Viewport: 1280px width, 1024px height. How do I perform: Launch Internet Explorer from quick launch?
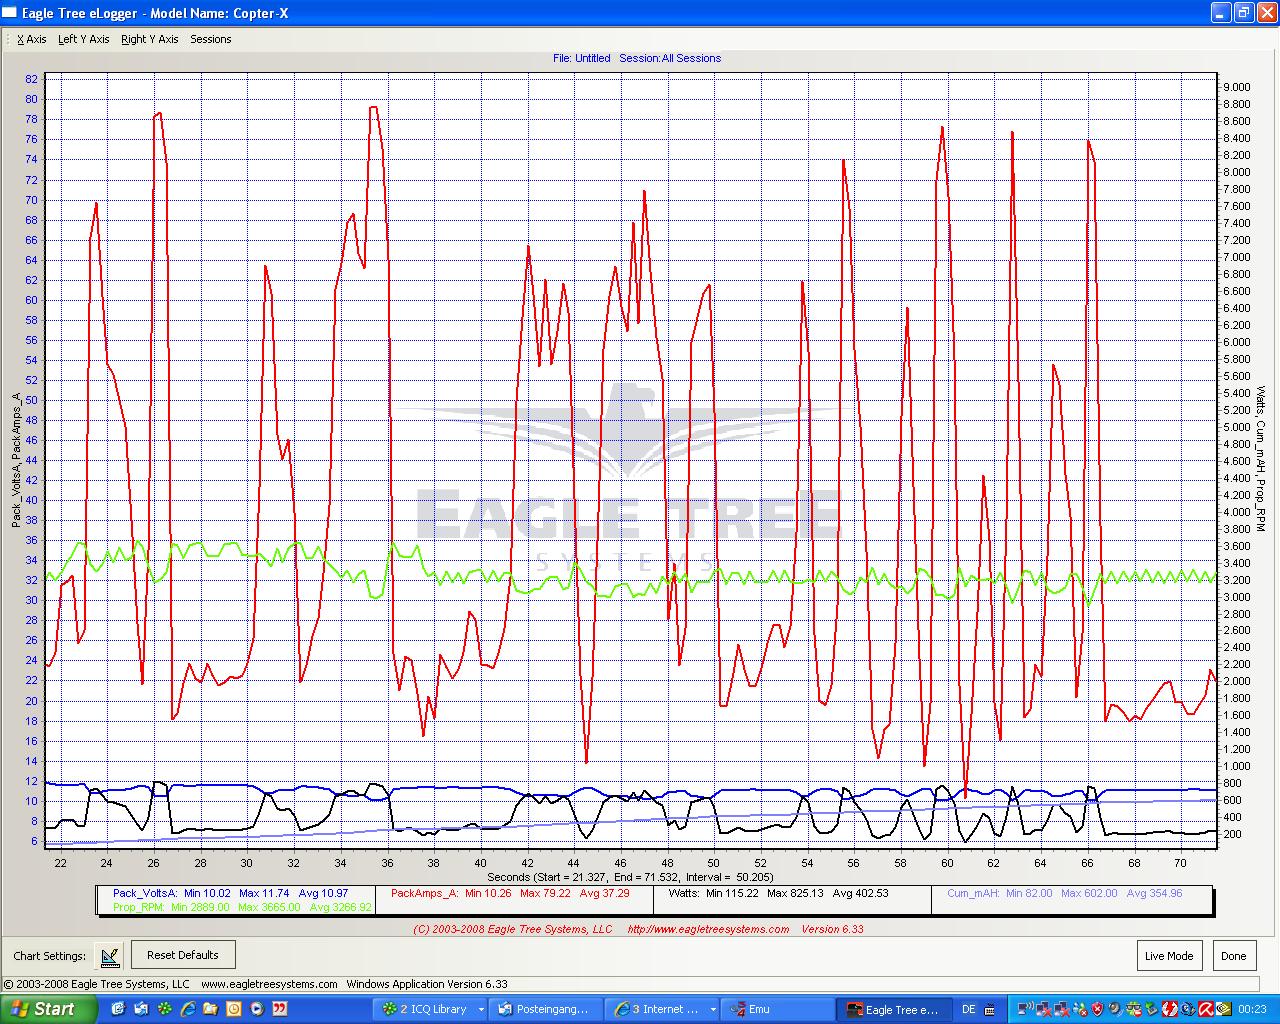[x=187, y=1010]
